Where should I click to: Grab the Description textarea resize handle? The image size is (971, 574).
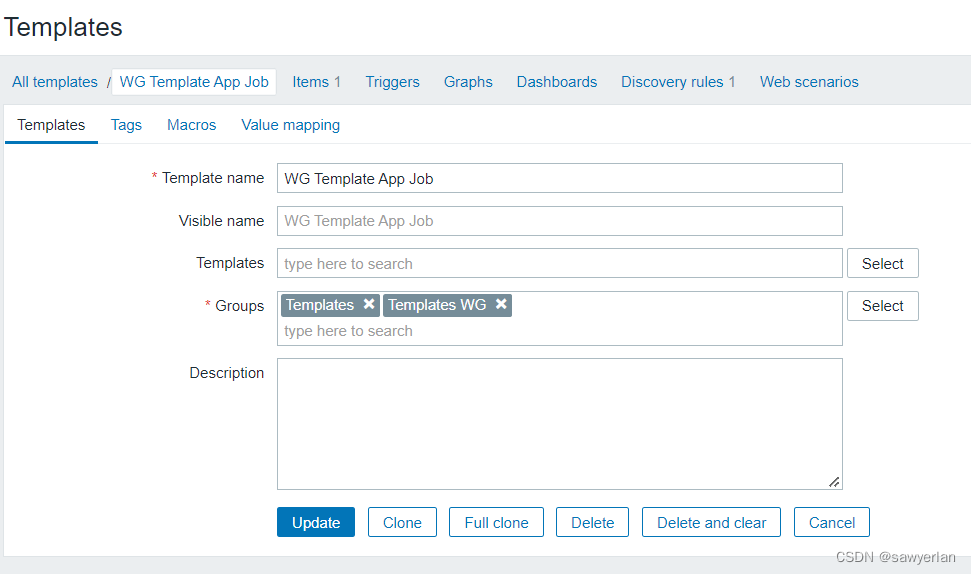[x=834, y=481]
